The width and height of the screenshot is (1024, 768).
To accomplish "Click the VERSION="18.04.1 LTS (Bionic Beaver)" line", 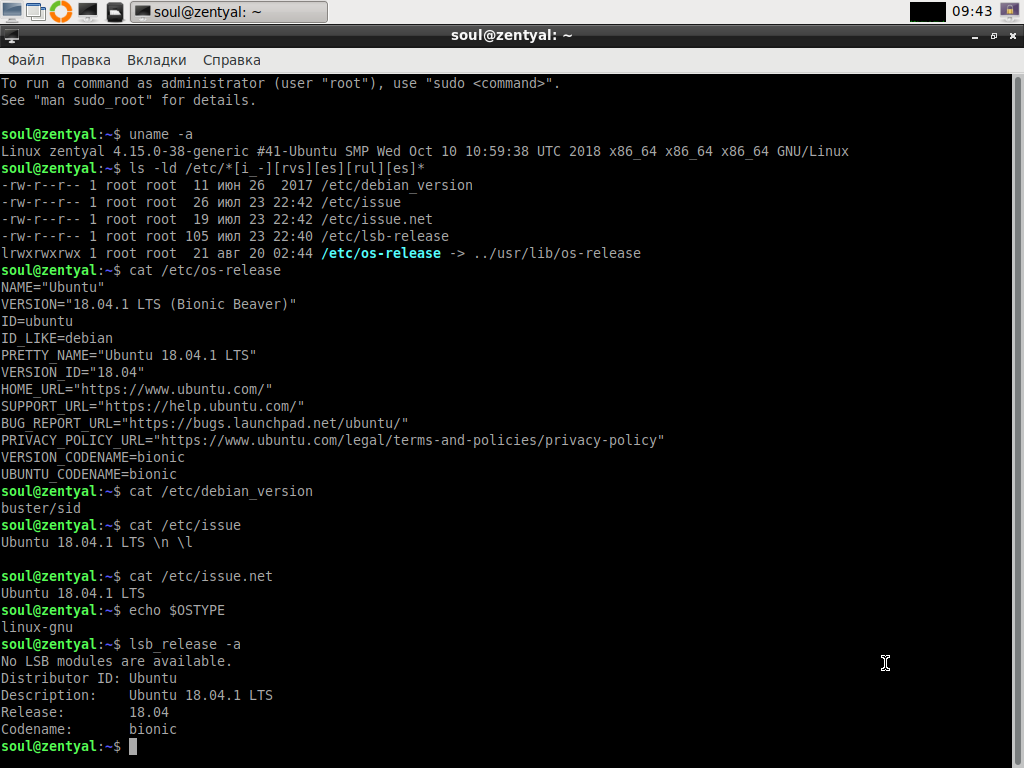I will coord(149,304).
